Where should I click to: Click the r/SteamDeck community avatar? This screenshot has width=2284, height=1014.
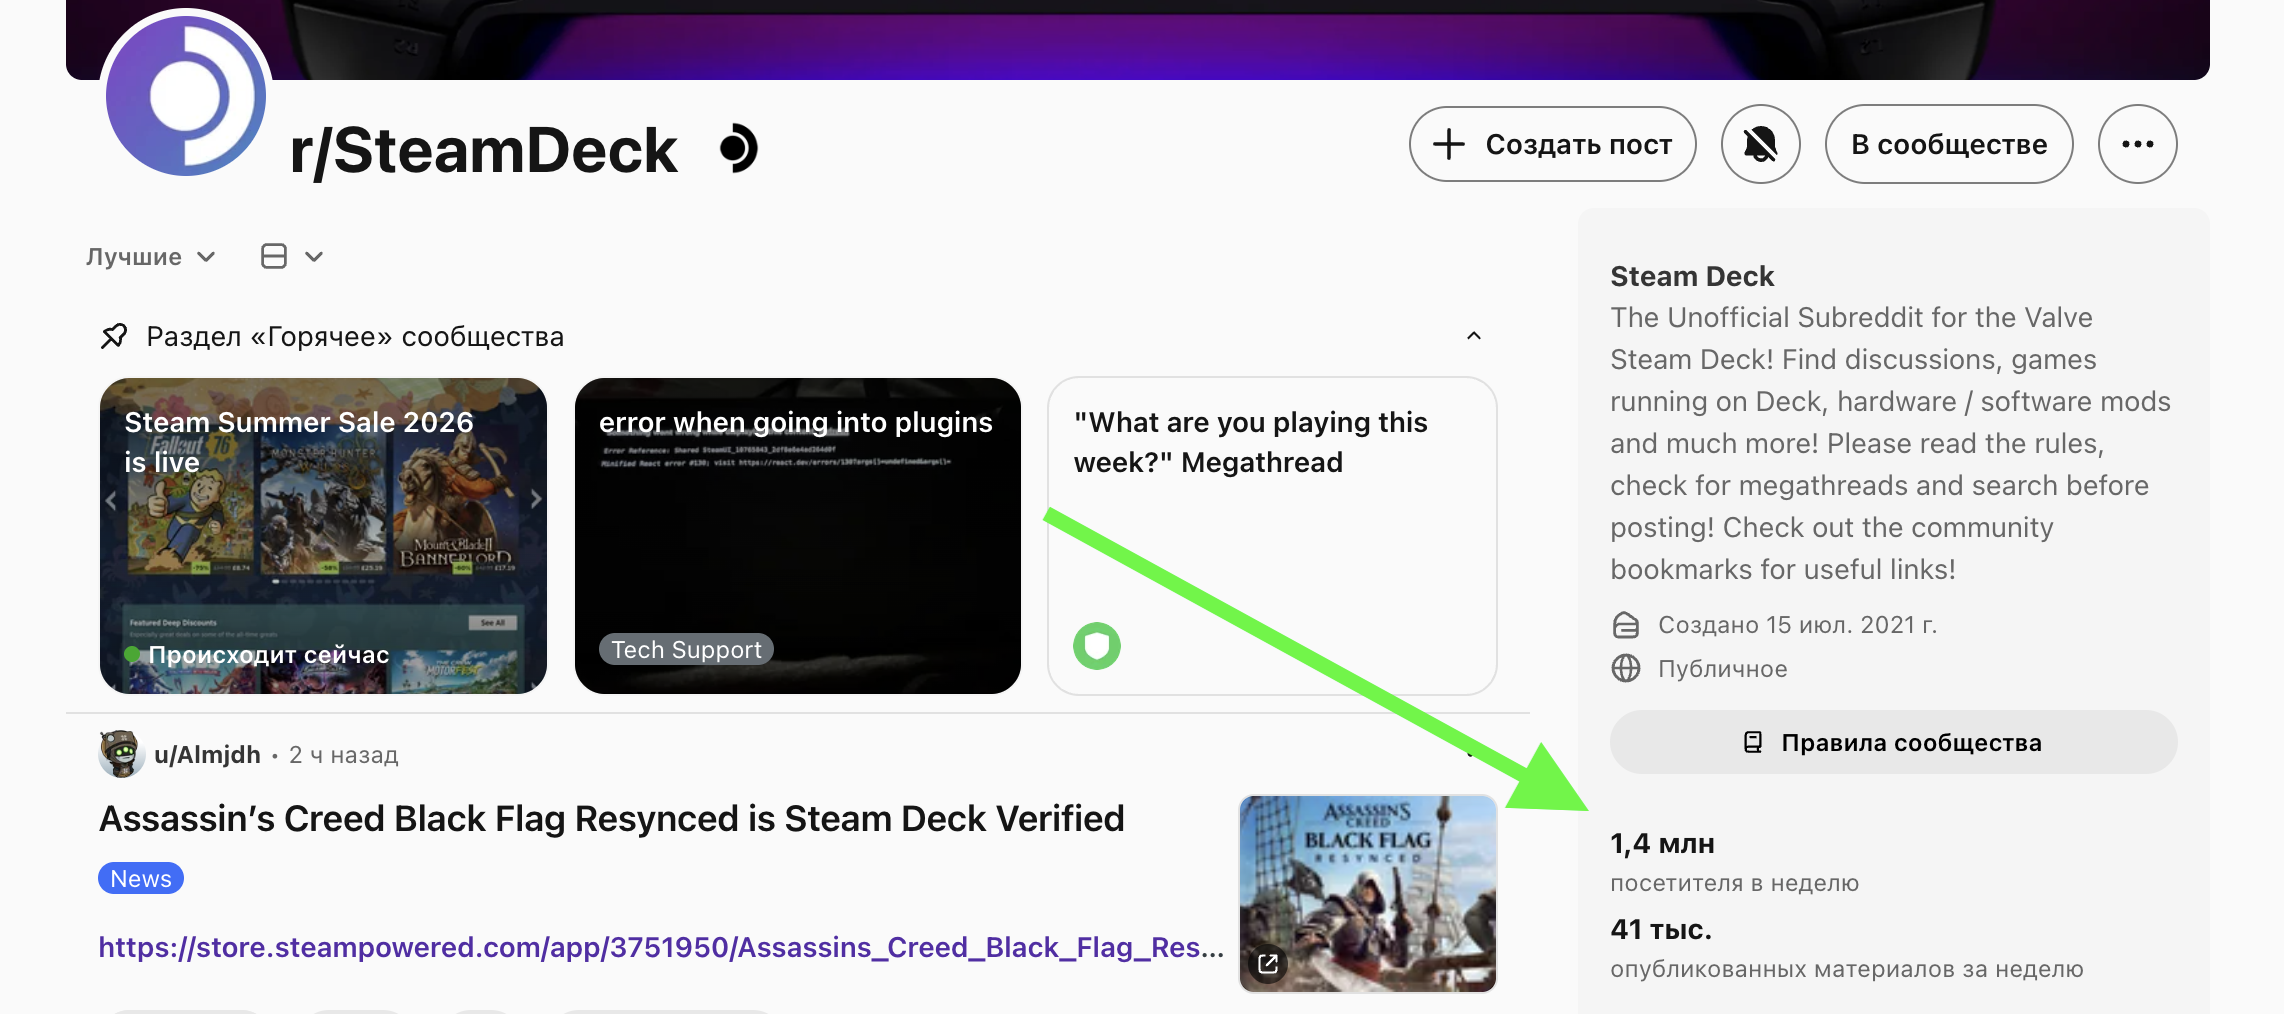click(186, 95)
